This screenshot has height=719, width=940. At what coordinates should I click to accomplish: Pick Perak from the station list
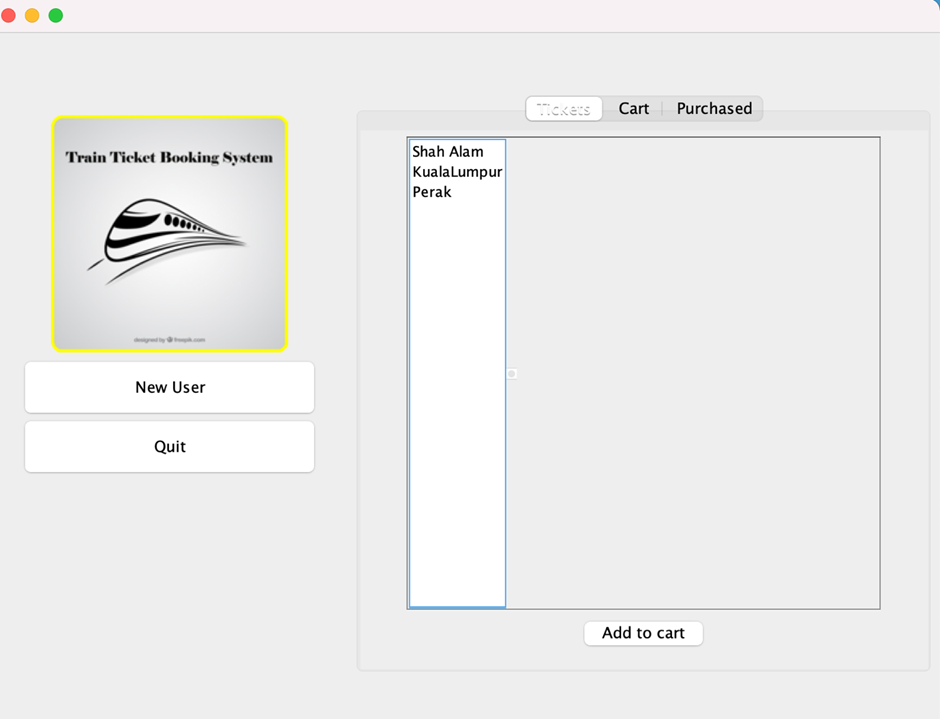click(431, 191)
